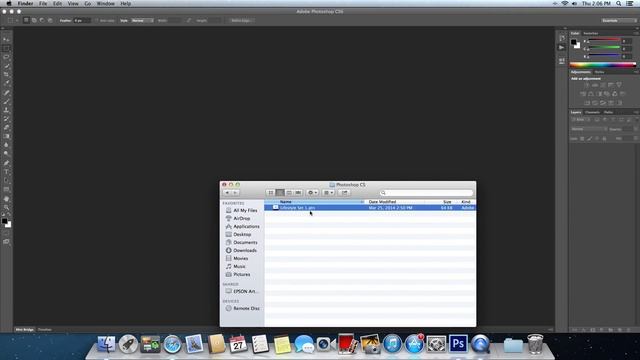Viewport: 640px width, 360px height.
Task: Open Applications in Finder sidebar
Action: coord(246,227)
